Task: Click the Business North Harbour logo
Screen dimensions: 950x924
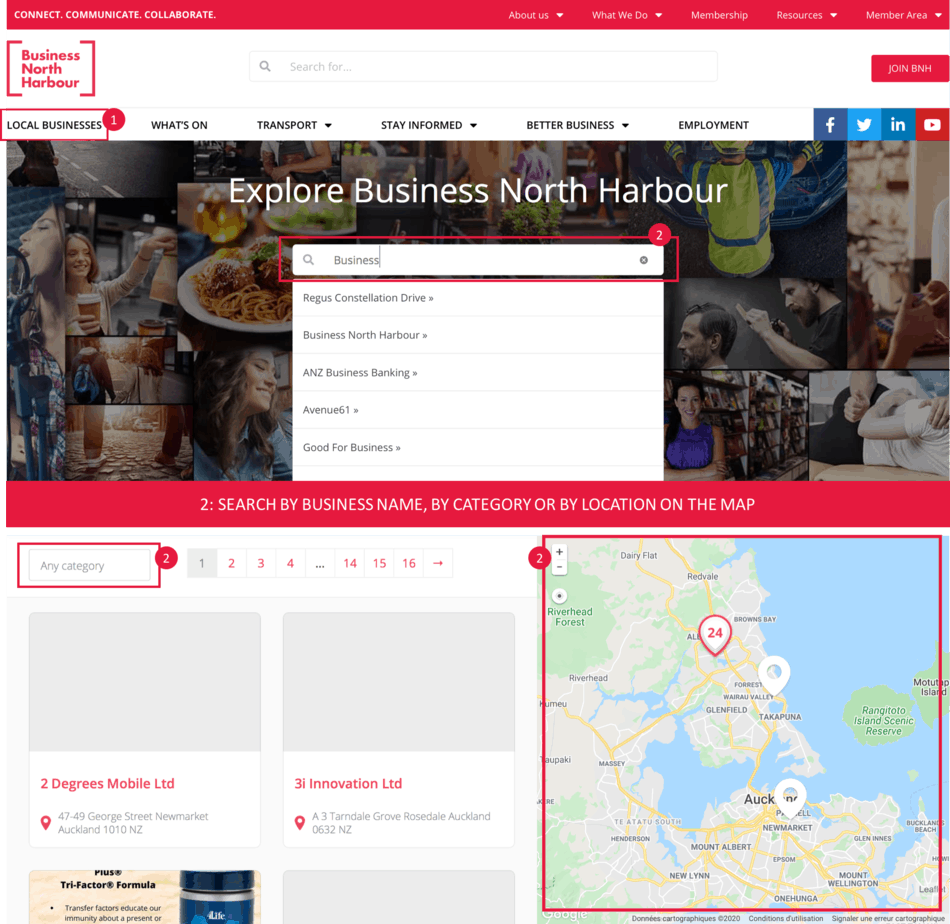Action: tap(51, 68)
